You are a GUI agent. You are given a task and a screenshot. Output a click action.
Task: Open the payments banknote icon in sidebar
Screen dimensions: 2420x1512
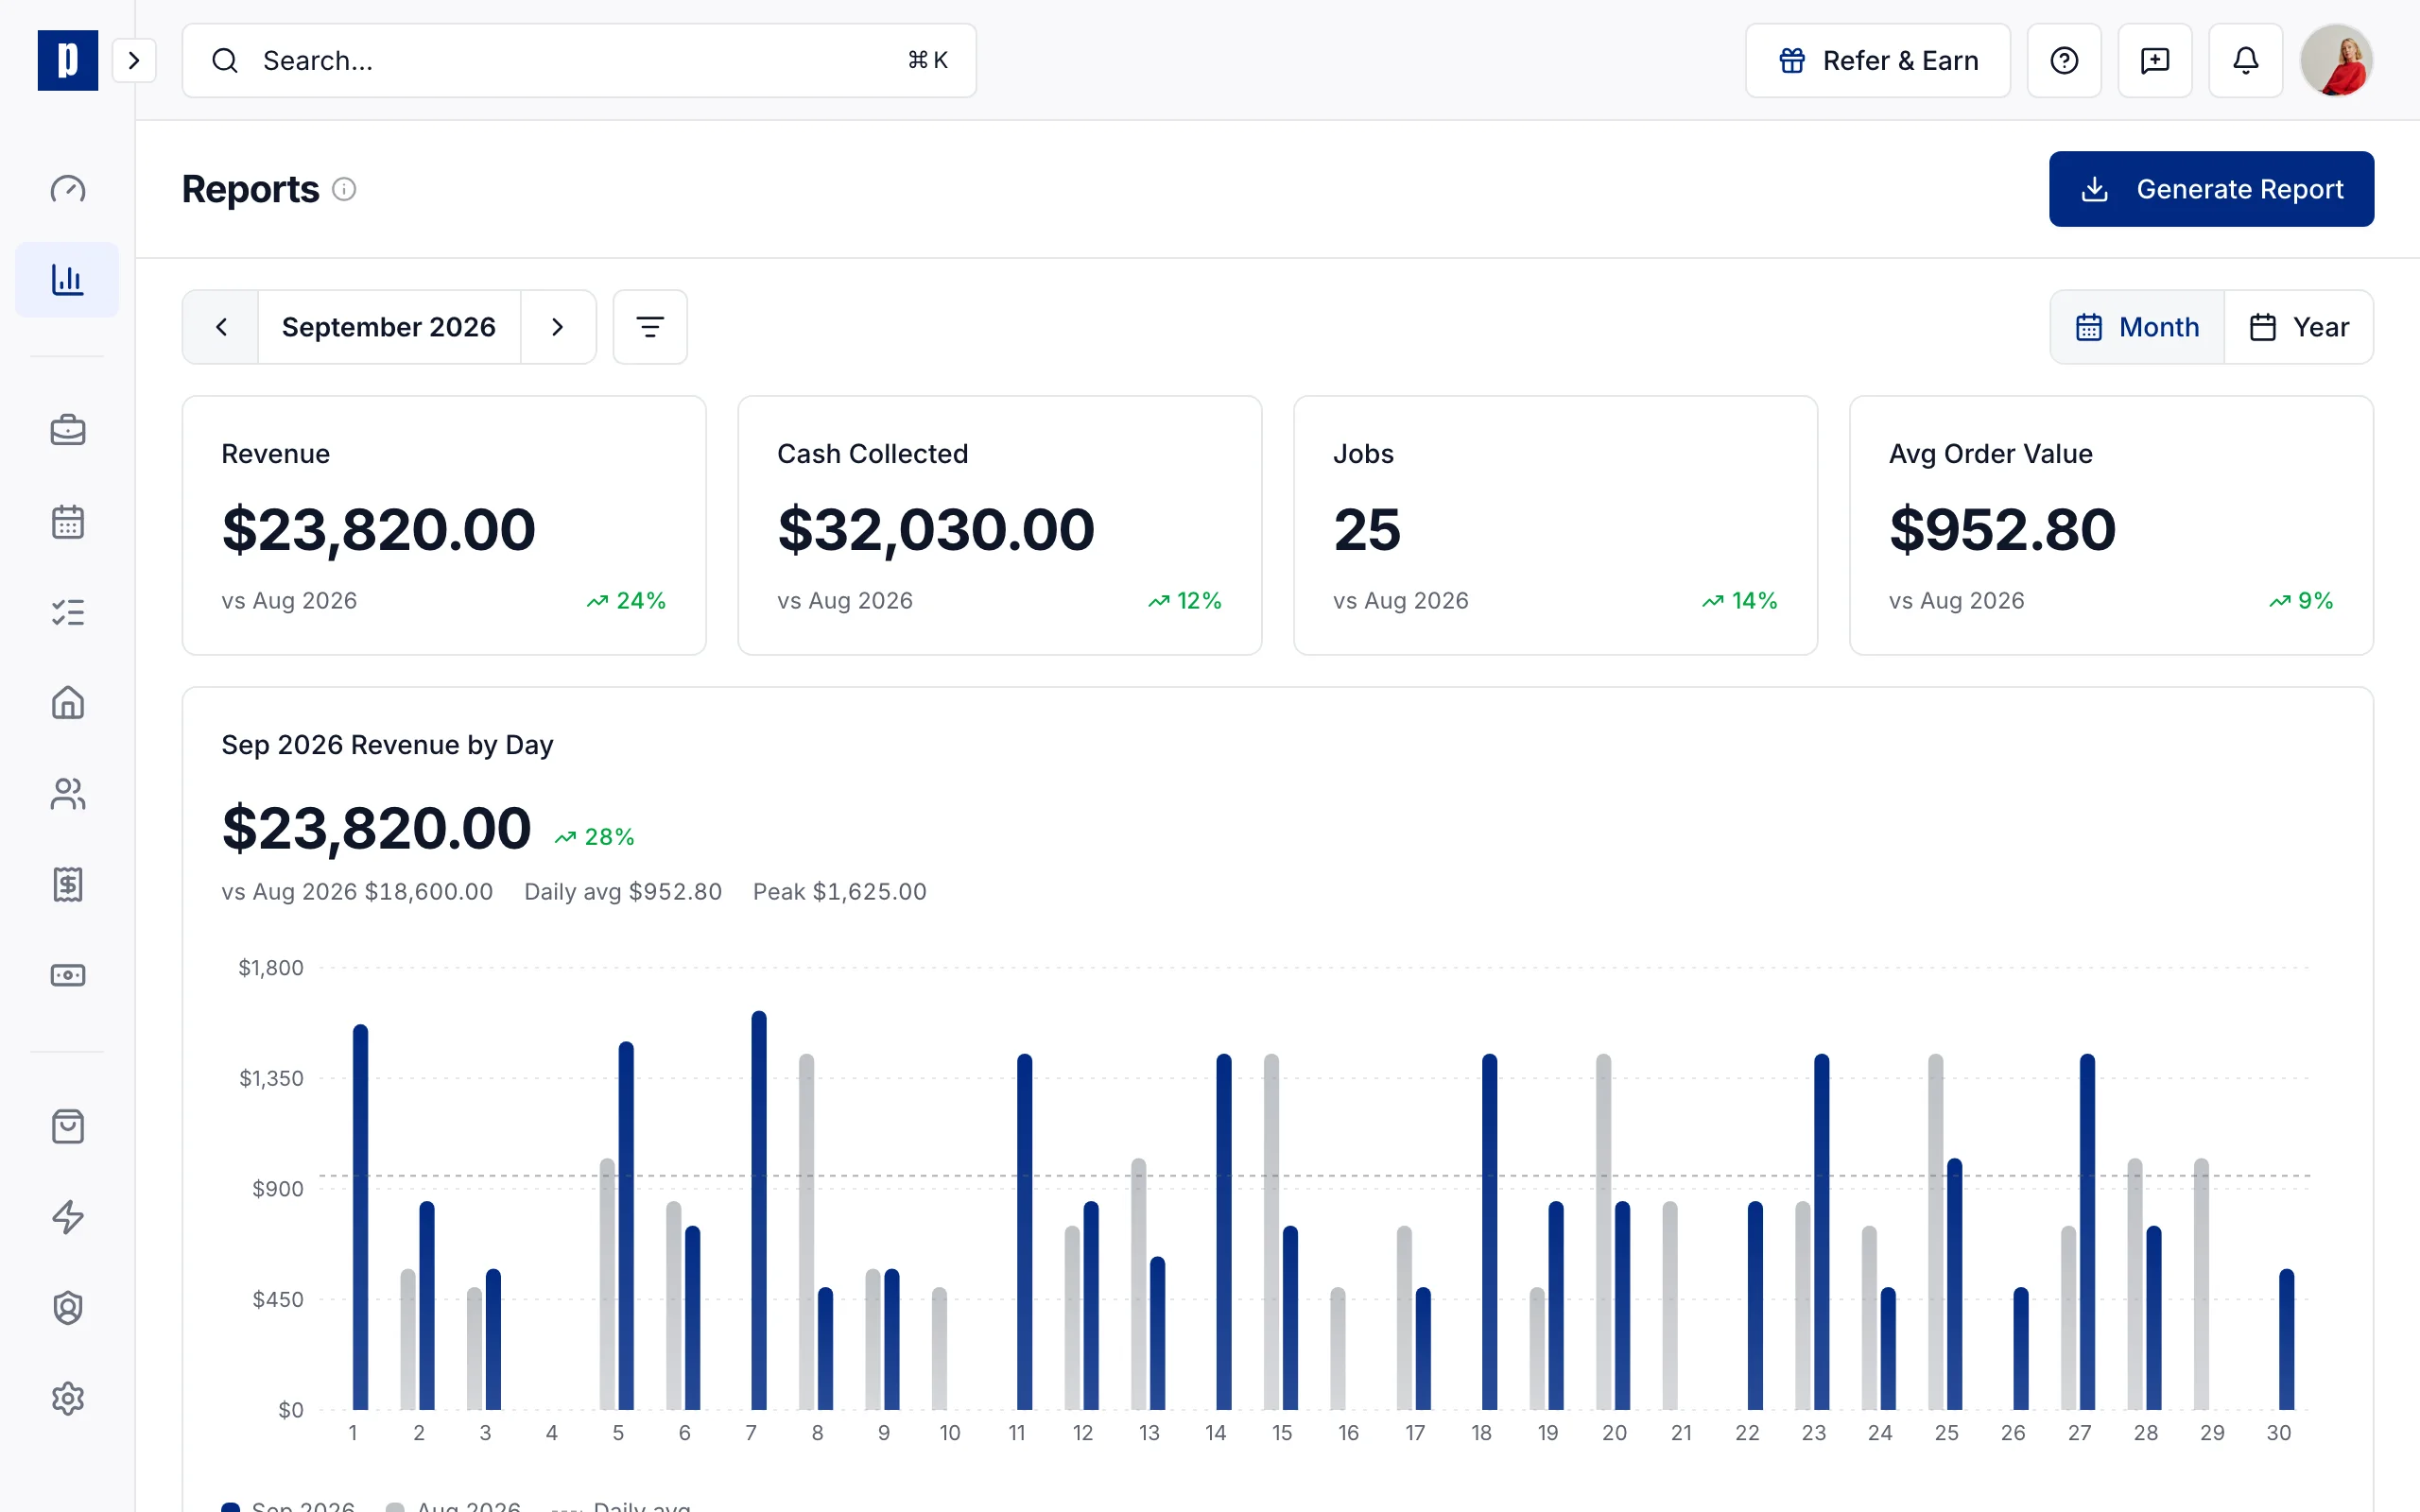tap(67, 975)
